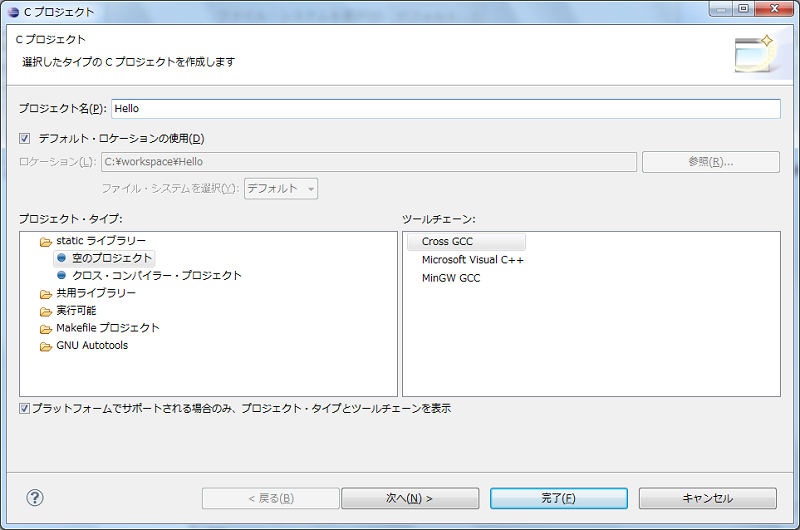Screen dimensions: 800x530
Task: Maximize the C プロジェクト dialog
Action: click(x=744, y=9)
